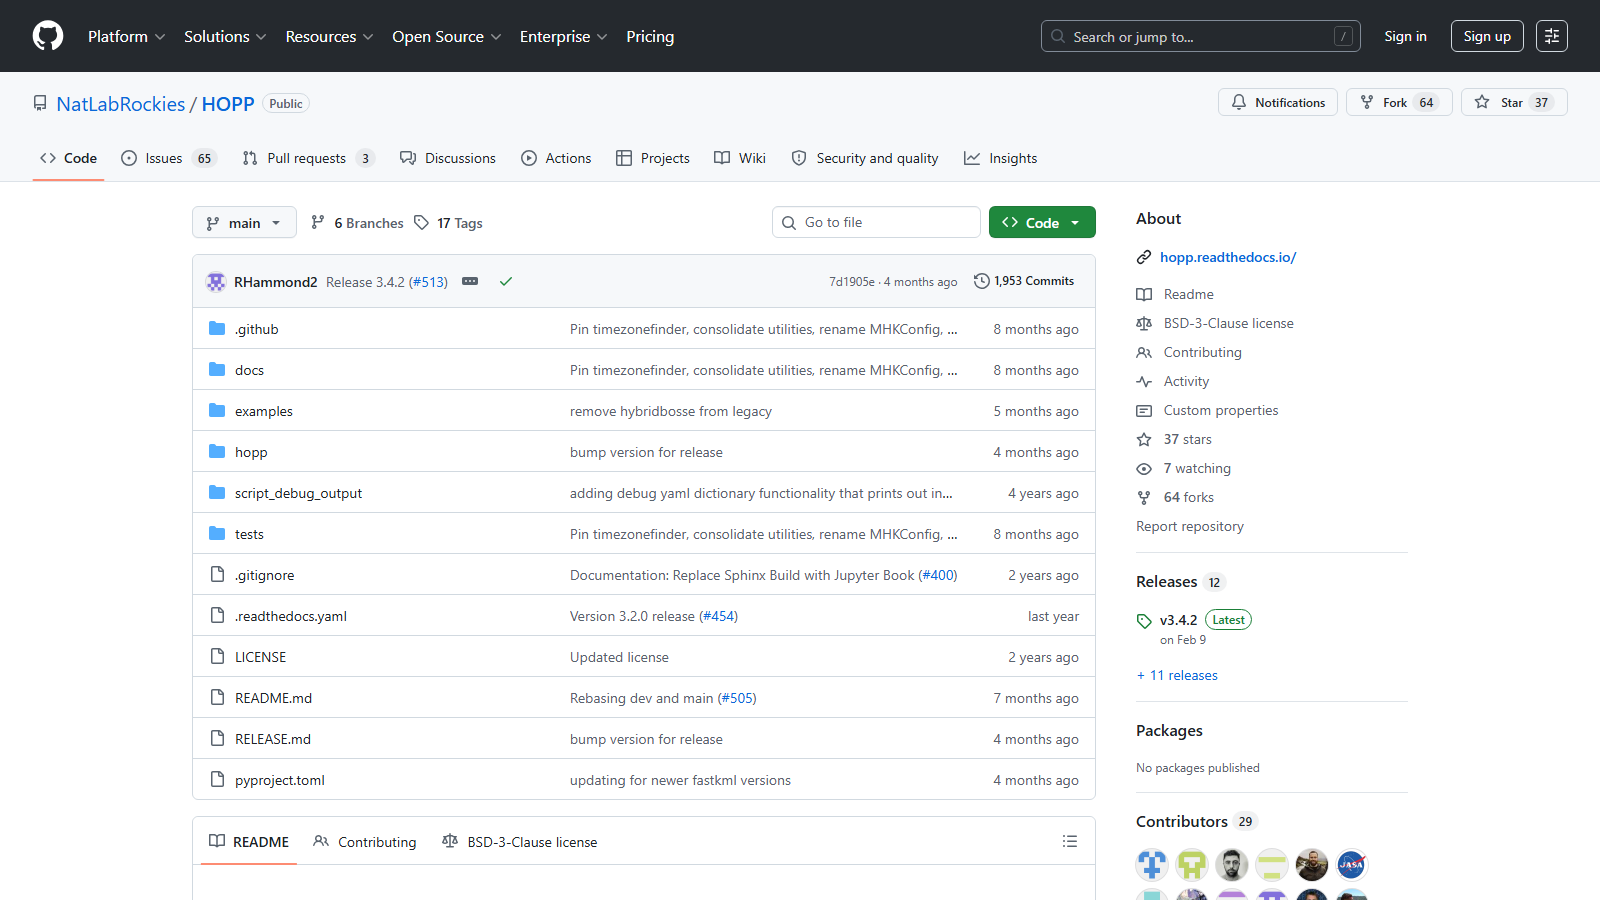
Task: Click the tests folder icon
Action: [217, 534]
